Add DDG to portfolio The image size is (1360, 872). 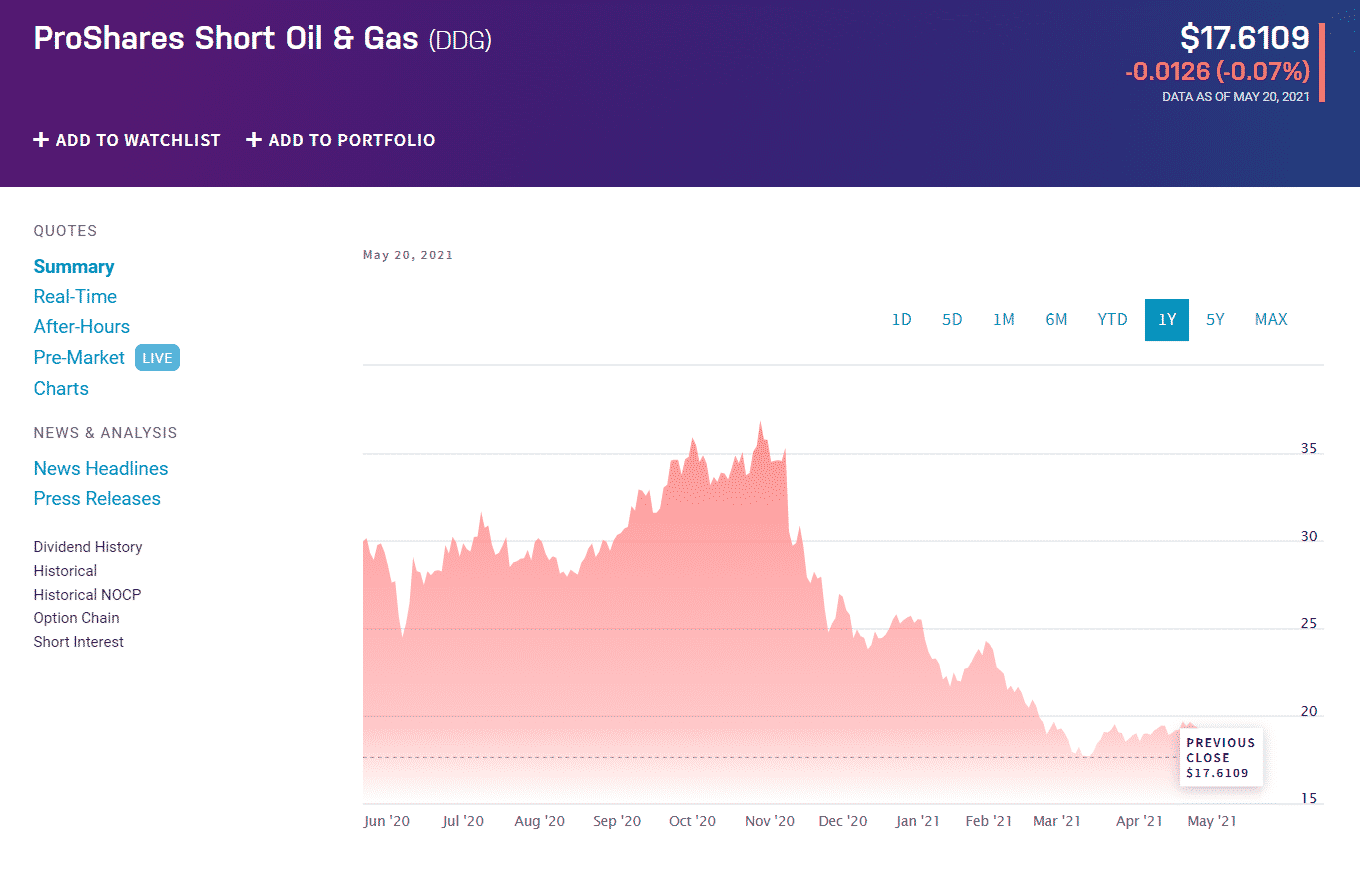[x=341, y=140]
